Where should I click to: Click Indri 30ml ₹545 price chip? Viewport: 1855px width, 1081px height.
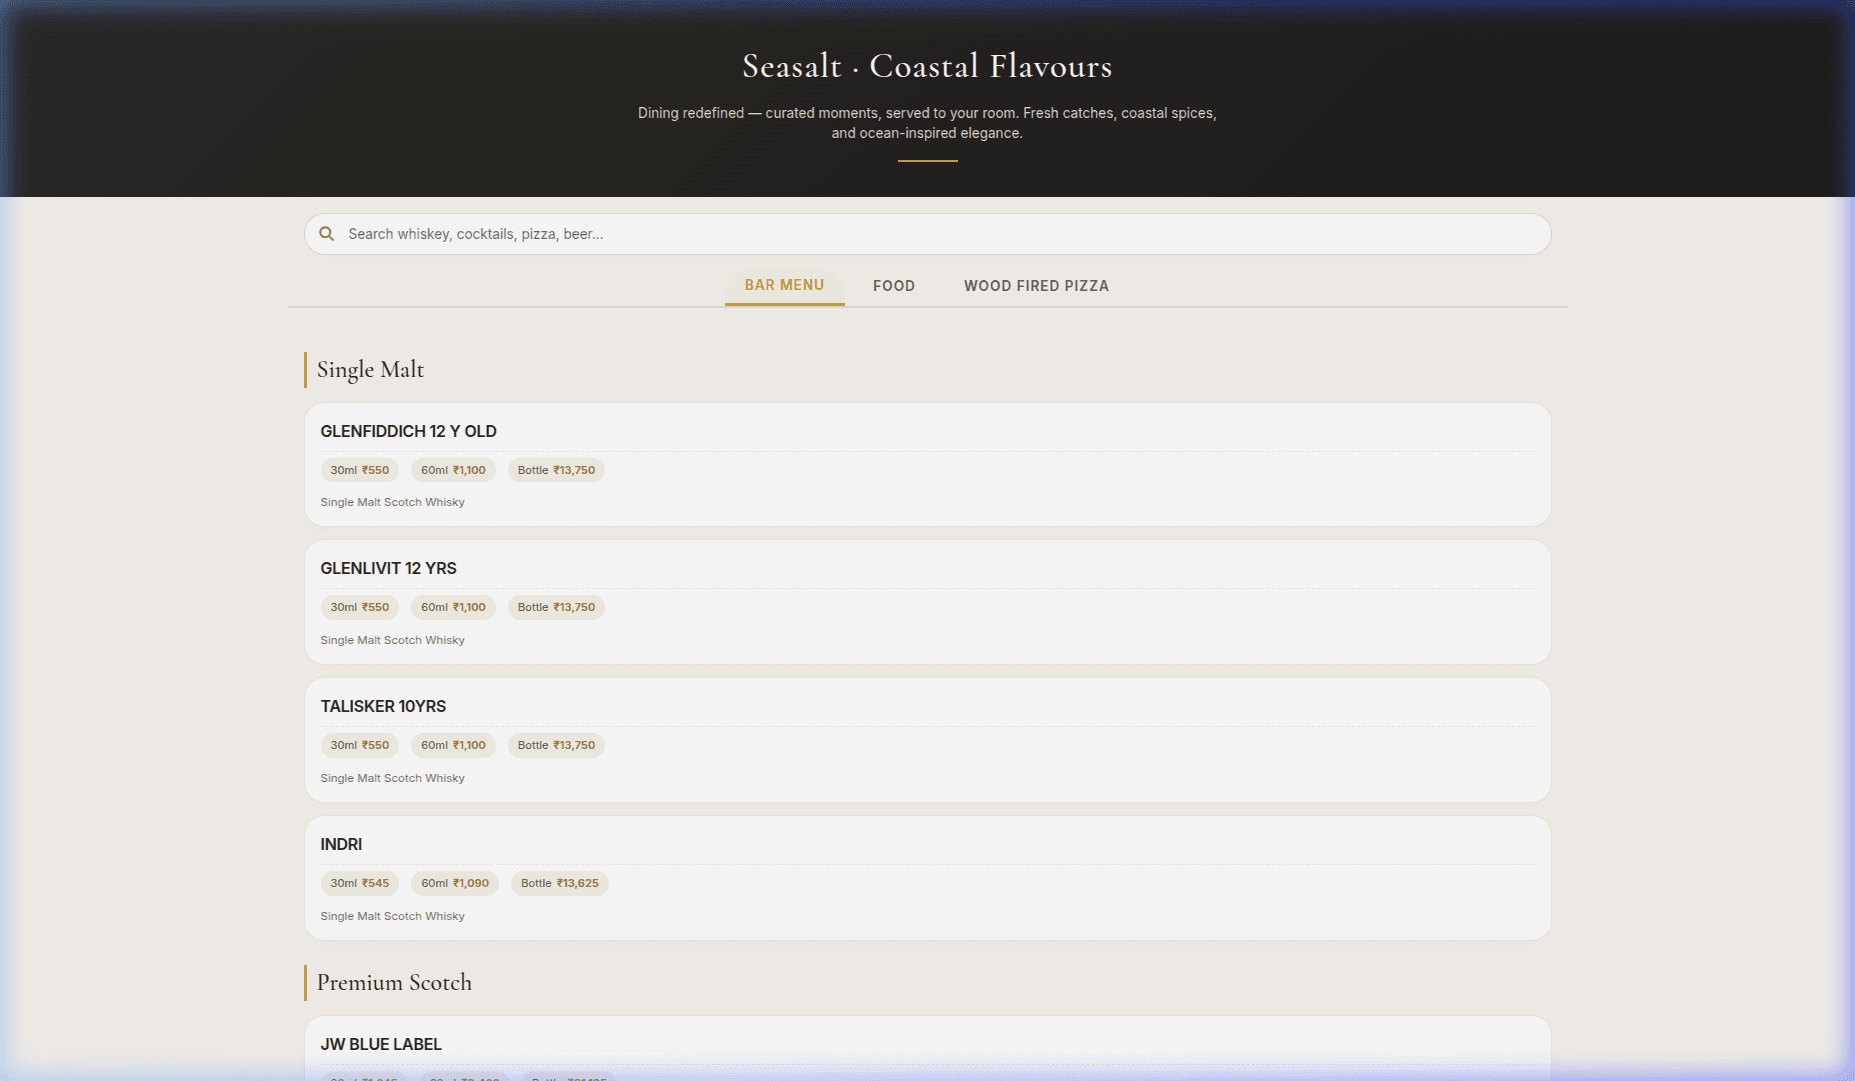[x=360, y=883]
